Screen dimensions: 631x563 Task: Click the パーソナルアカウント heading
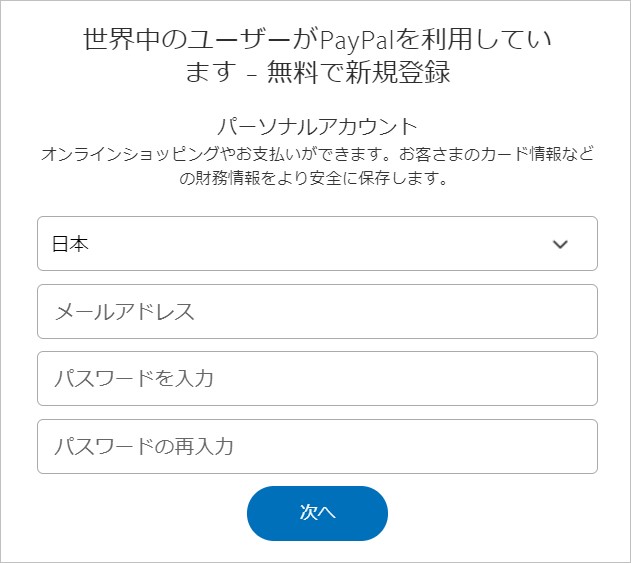pyautogui.click(x=316, y=127)
